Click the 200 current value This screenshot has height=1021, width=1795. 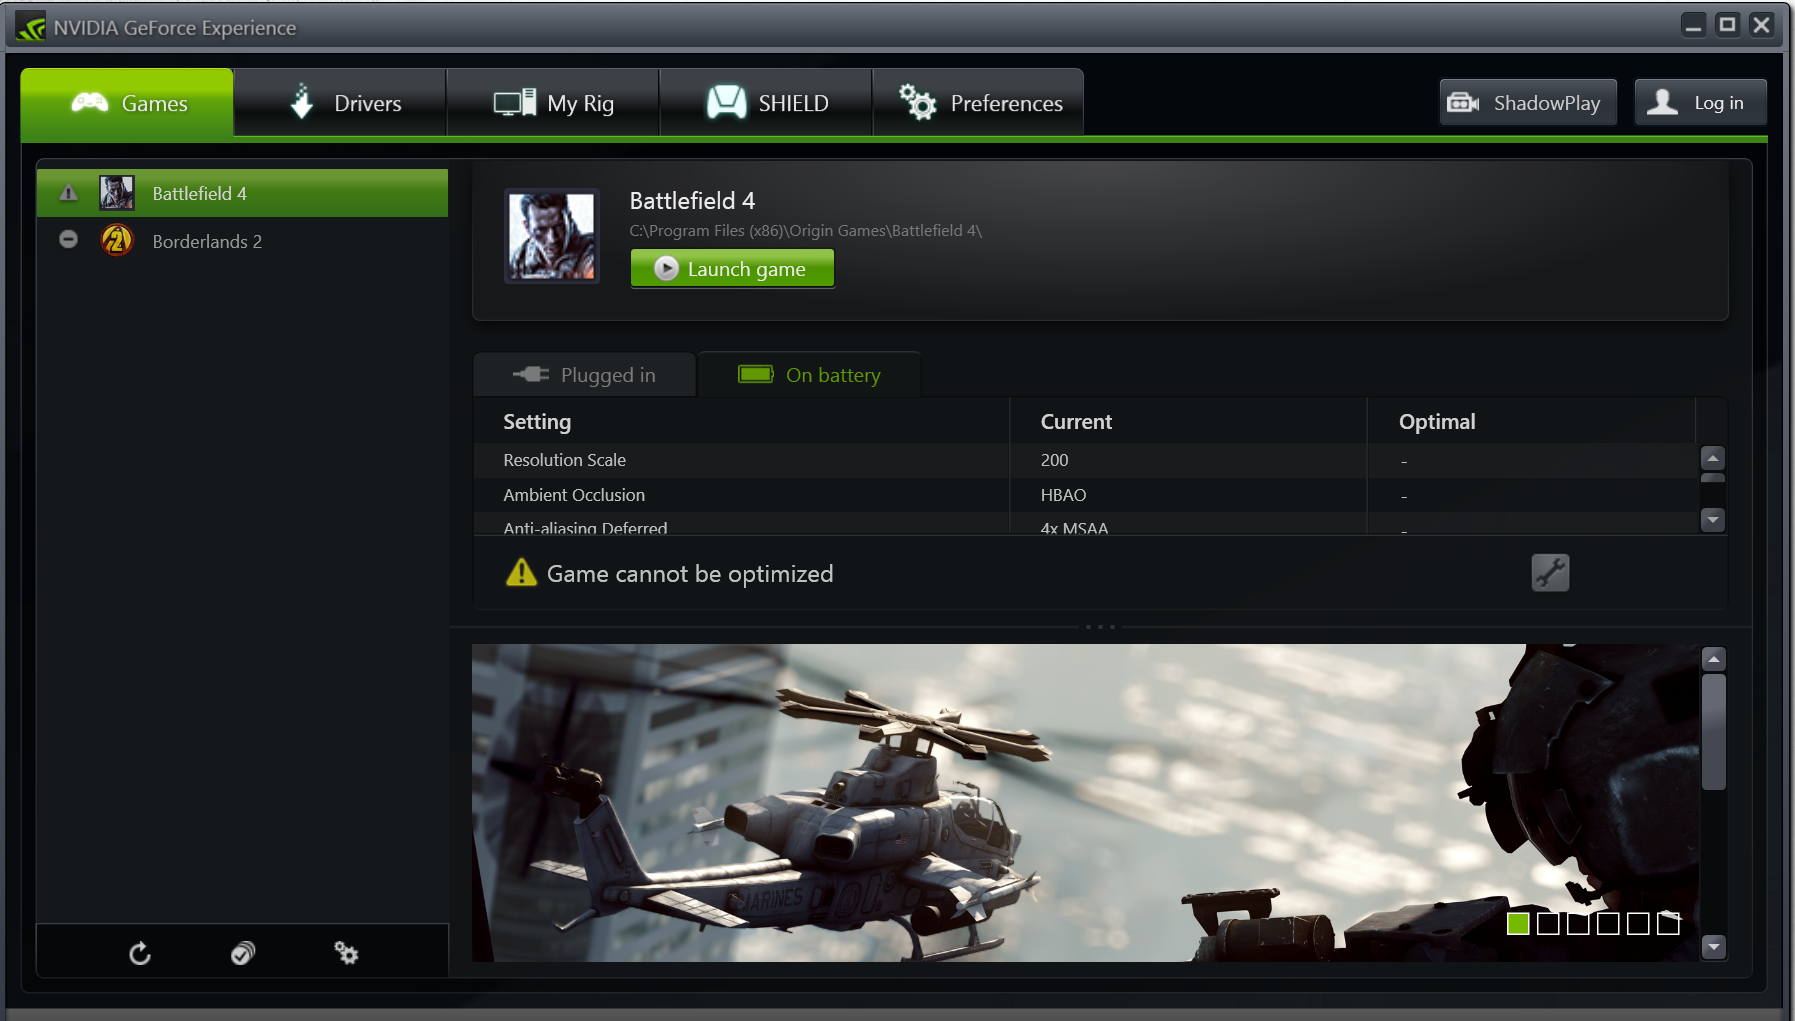coord(1054,460)
